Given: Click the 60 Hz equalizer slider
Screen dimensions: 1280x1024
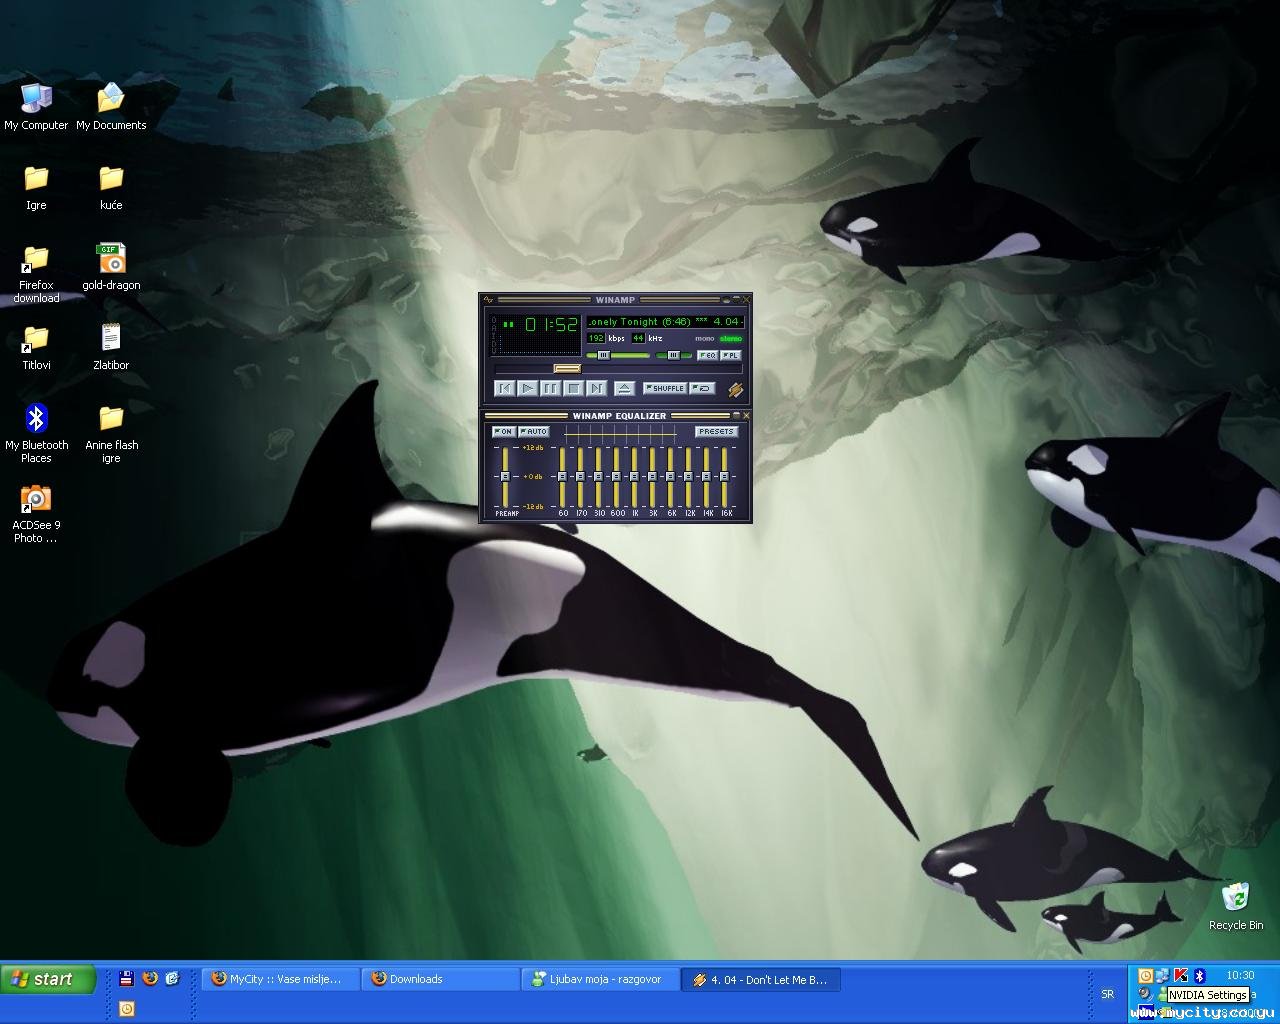Looking at the screenshot, I should click(x=563, y=477).
